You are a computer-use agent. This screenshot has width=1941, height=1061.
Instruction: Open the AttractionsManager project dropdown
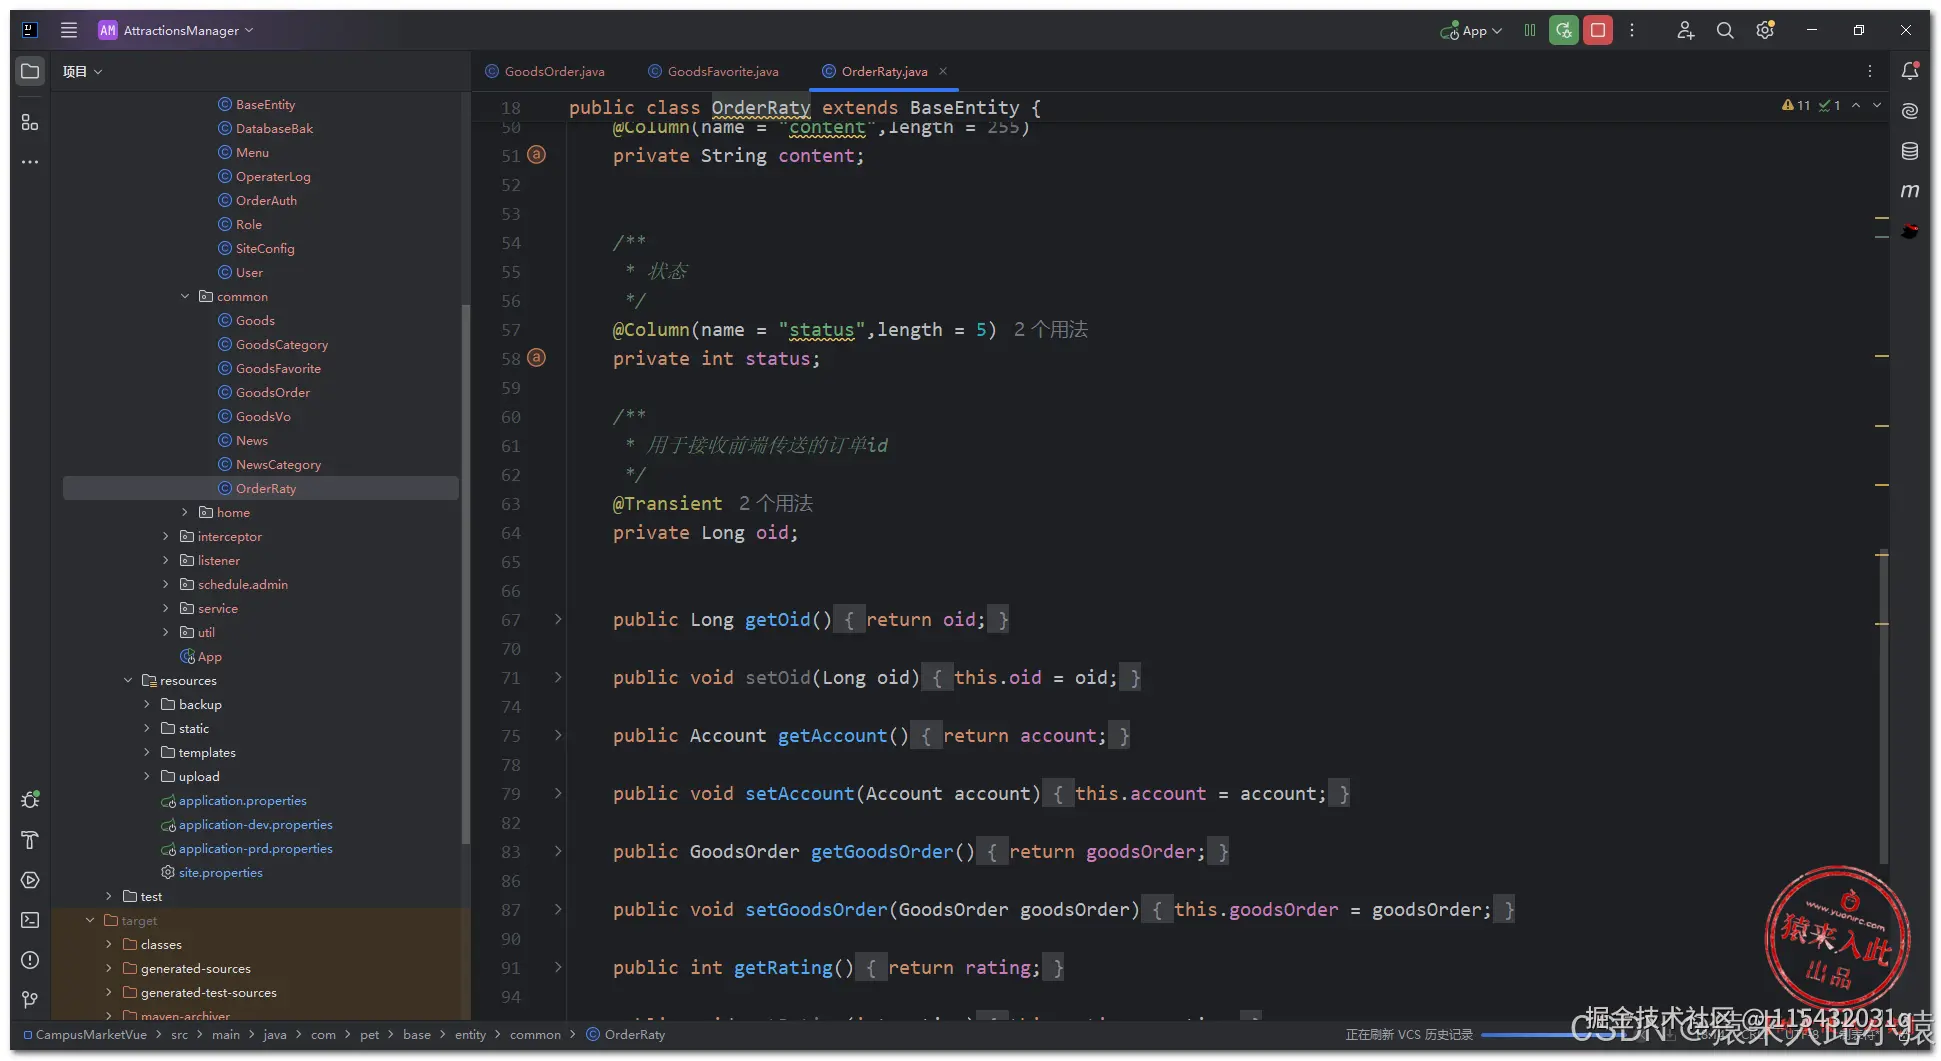176,30
